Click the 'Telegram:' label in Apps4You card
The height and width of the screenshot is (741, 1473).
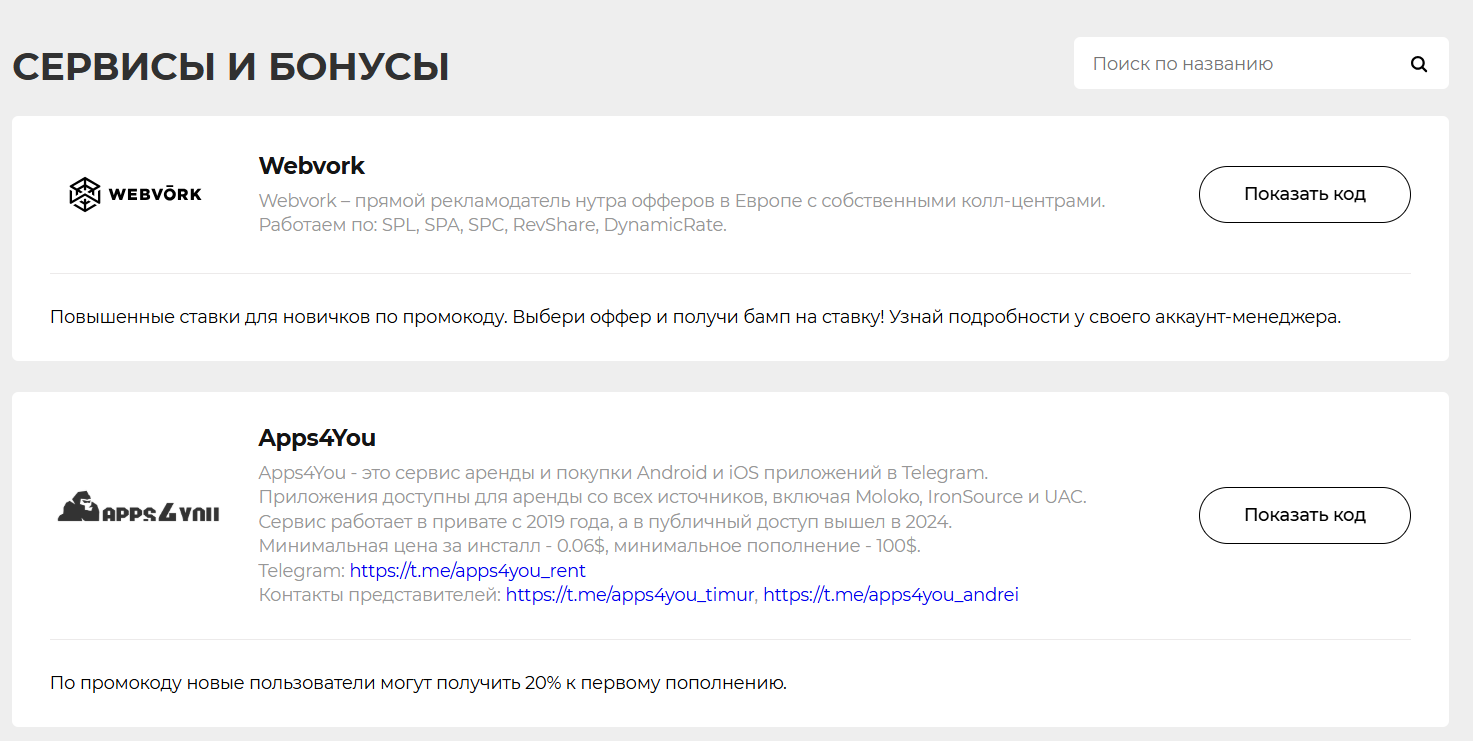pos(301,570)
